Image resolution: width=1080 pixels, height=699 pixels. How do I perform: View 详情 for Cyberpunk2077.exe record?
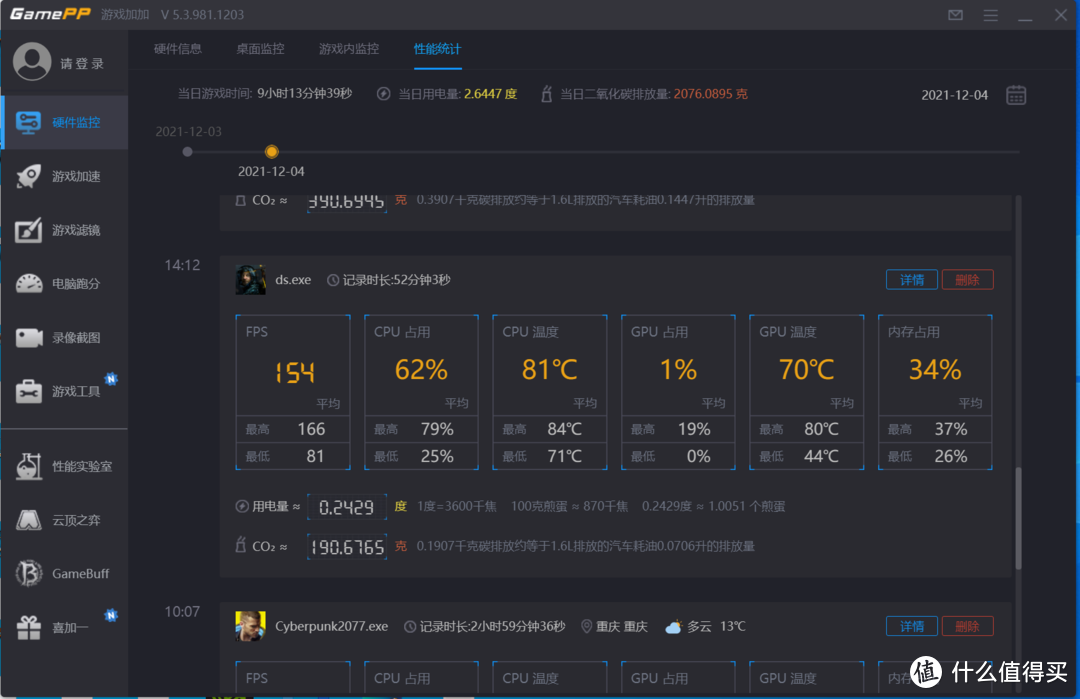click(x=911, y=626)
